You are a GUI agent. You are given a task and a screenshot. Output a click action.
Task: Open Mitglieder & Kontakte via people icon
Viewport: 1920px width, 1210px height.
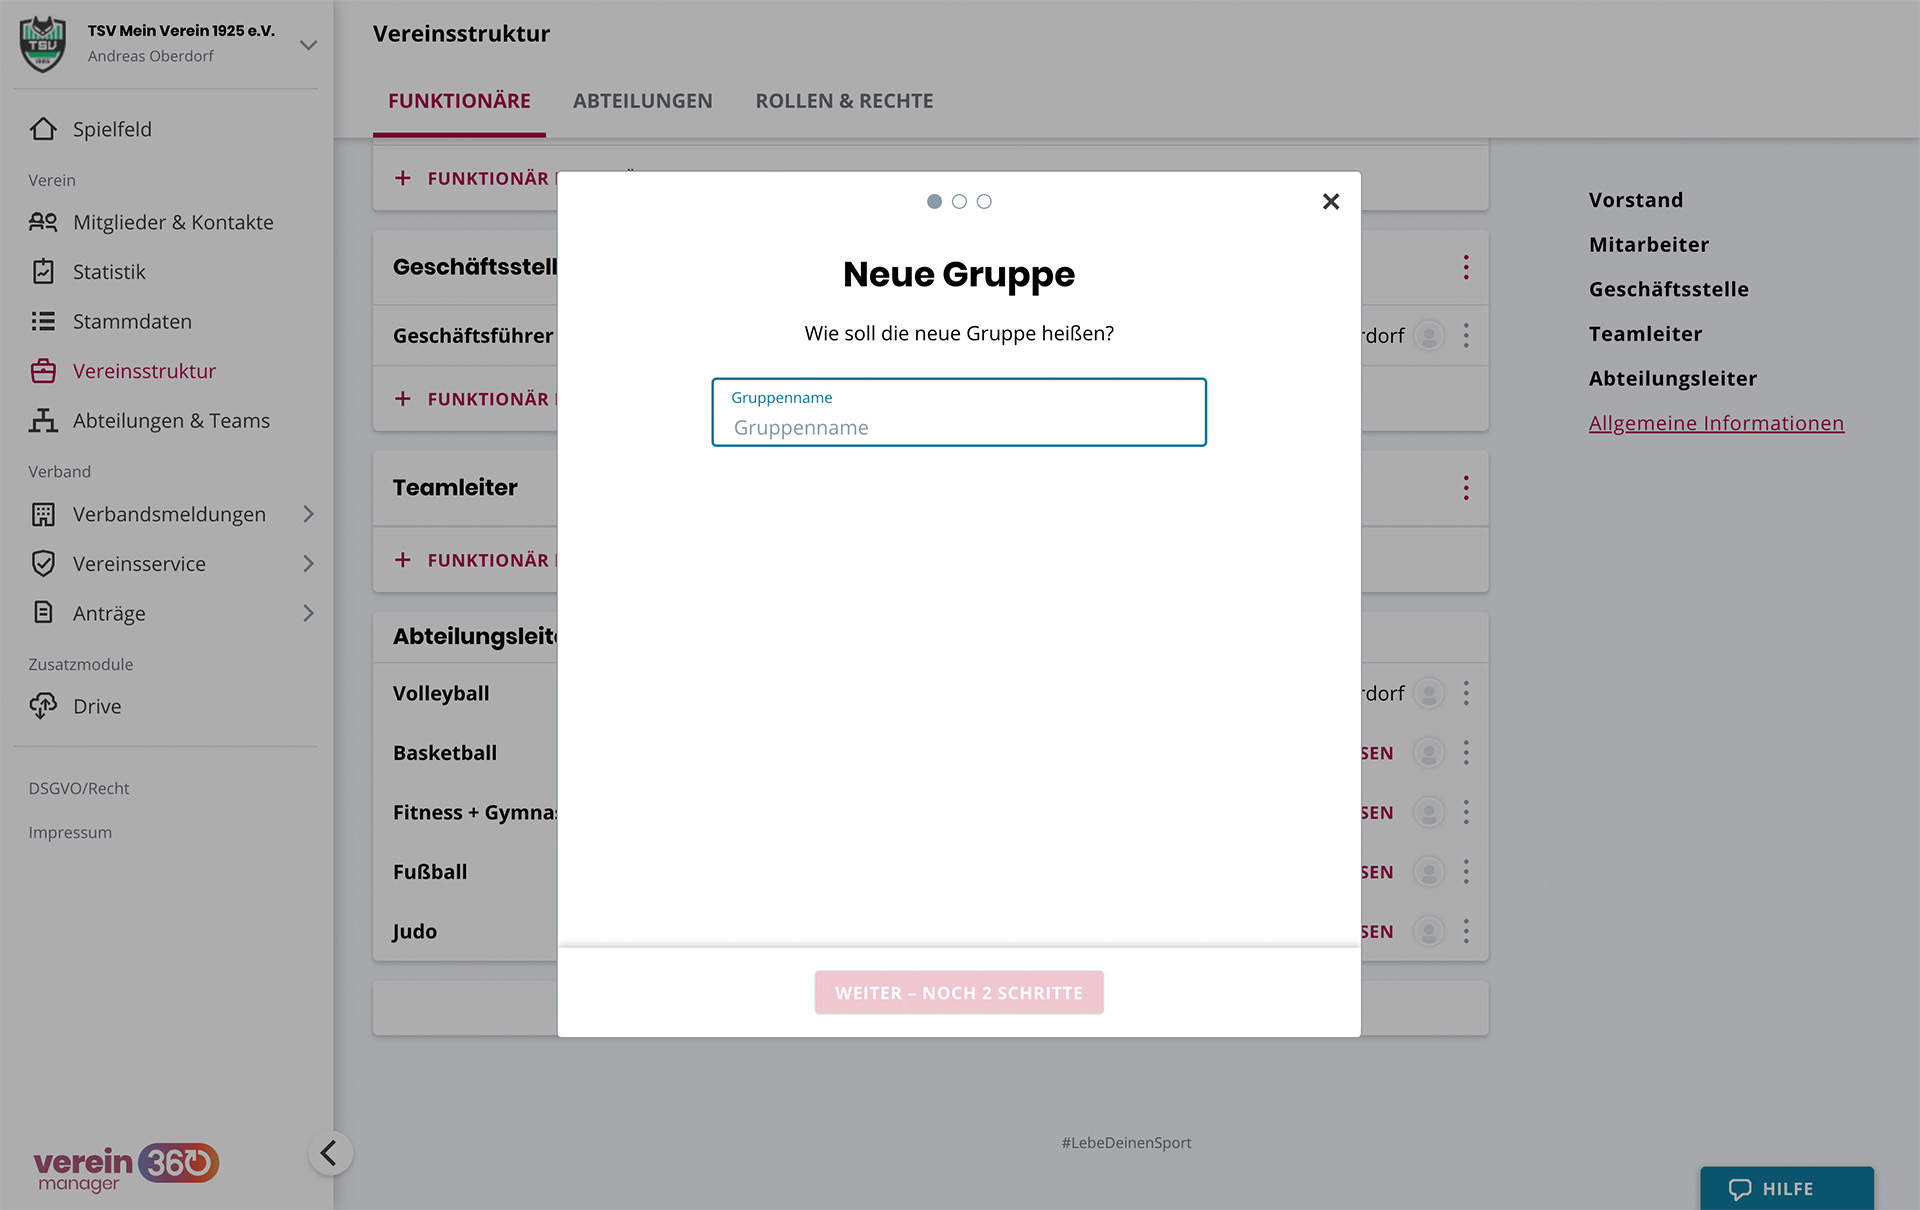[43, 222]
